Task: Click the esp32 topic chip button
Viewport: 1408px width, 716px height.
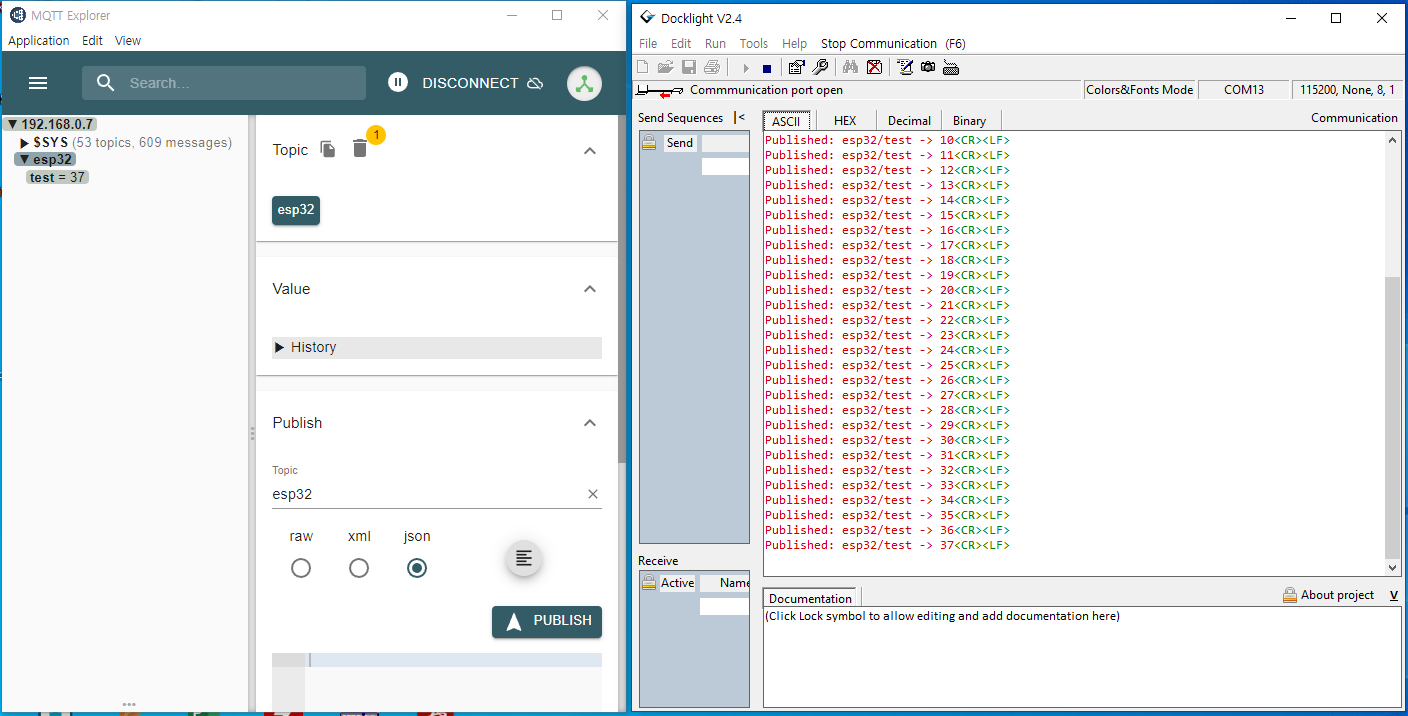Action: coord(296,210)
